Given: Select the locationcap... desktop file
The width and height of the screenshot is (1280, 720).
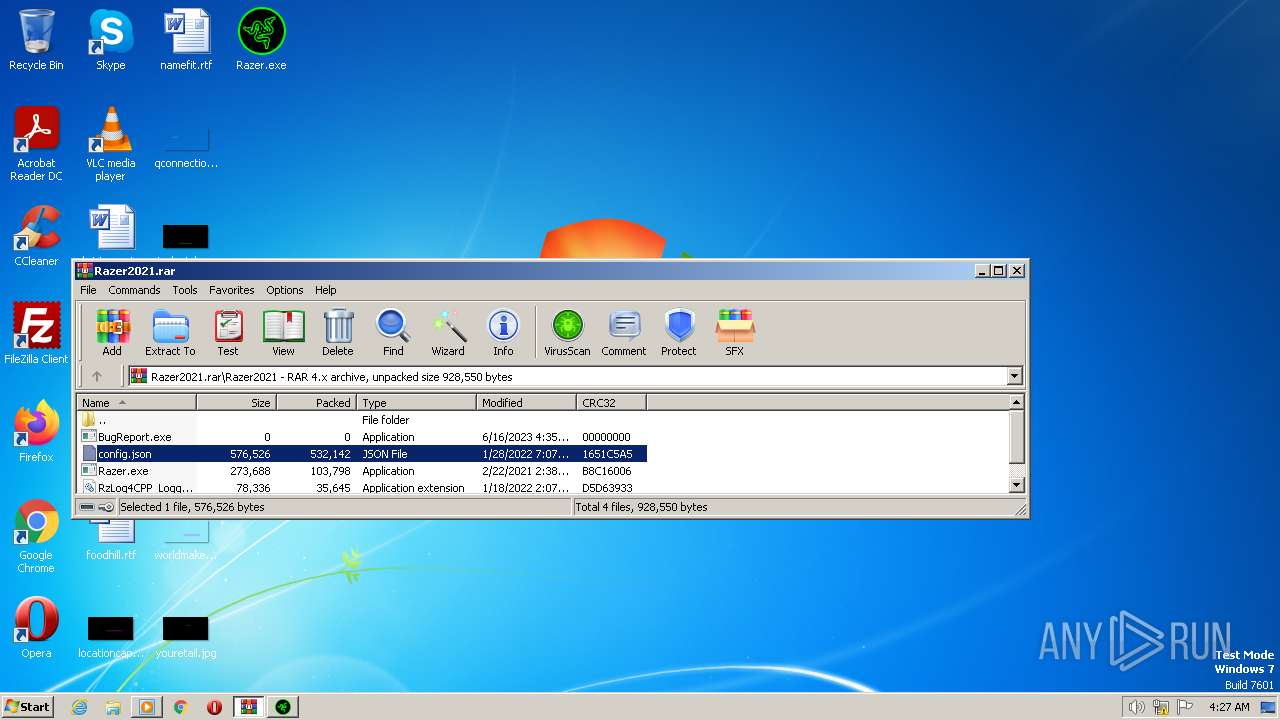Looking at the screenshot, I should [110, 637].
